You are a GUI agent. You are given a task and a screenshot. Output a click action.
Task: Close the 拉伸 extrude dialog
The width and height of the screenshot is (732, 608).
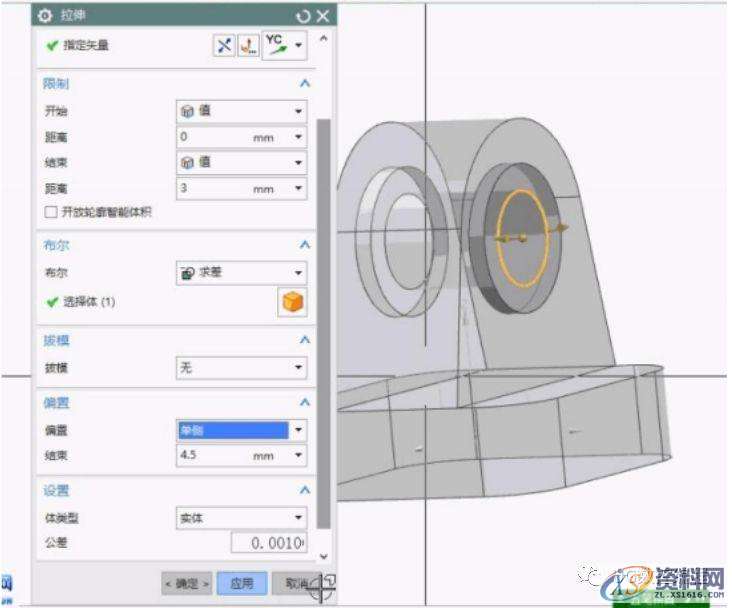coord(323,16)
